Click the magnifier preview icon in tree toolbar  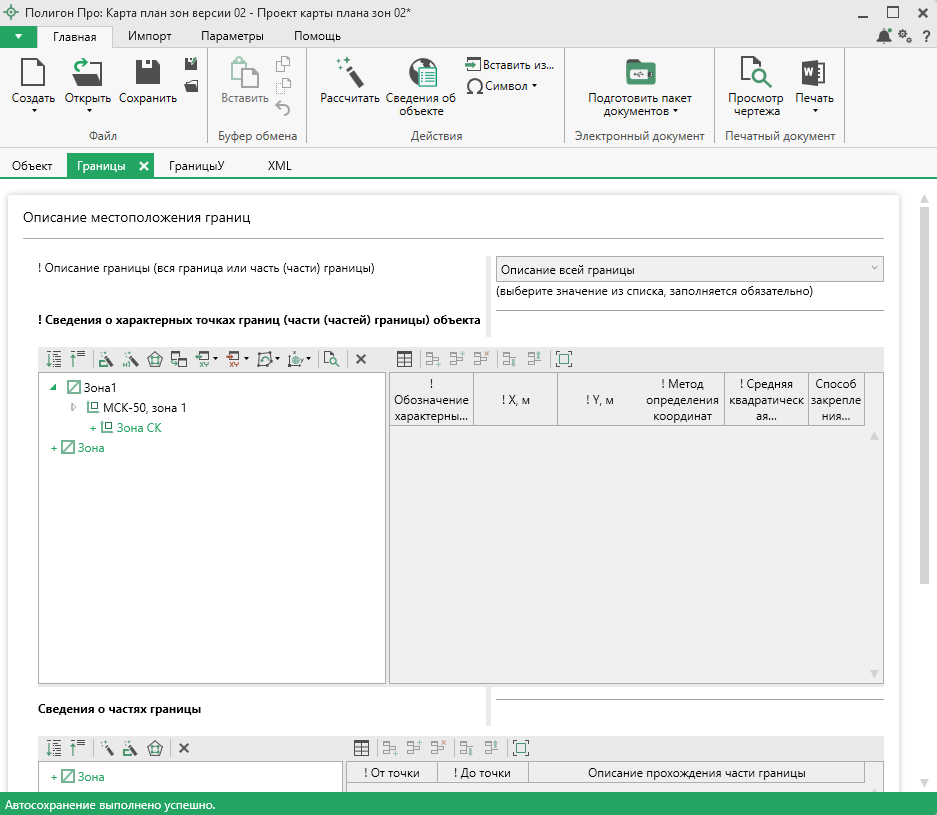(331, 359)
